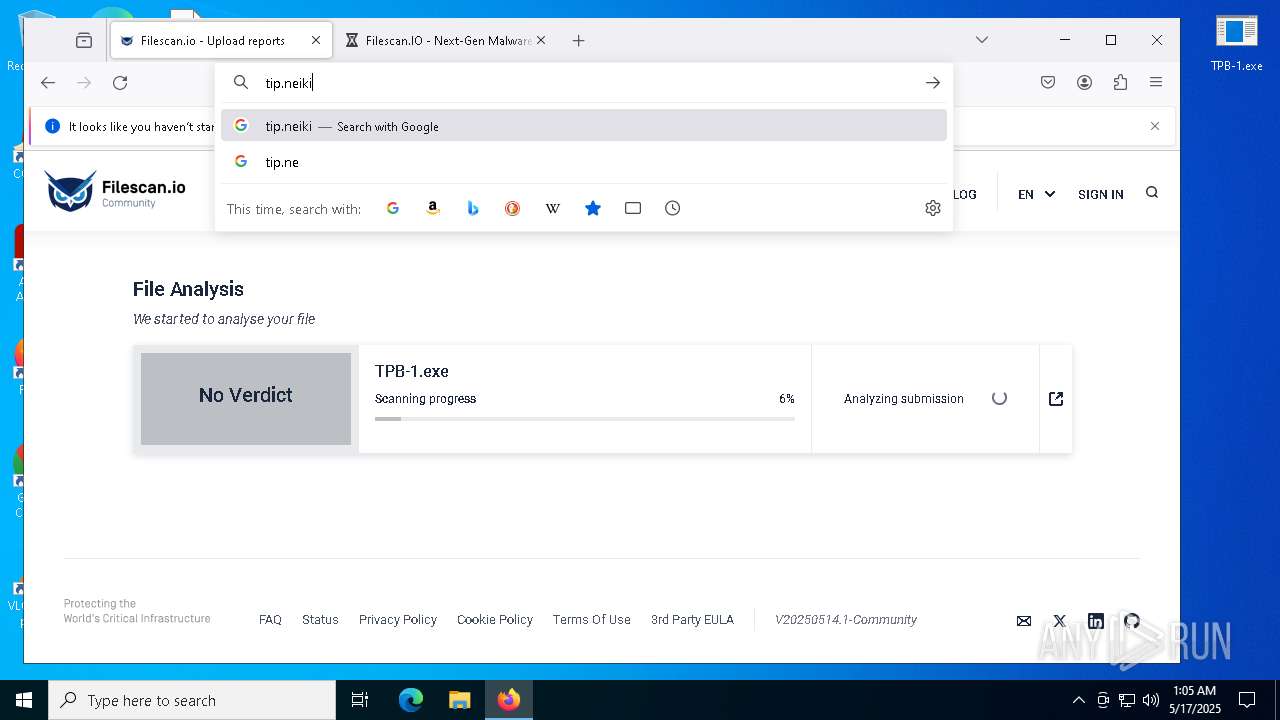The image size is (1280, 720).
Task: Close the Next-Gen Malware tab
Action: 541,41
